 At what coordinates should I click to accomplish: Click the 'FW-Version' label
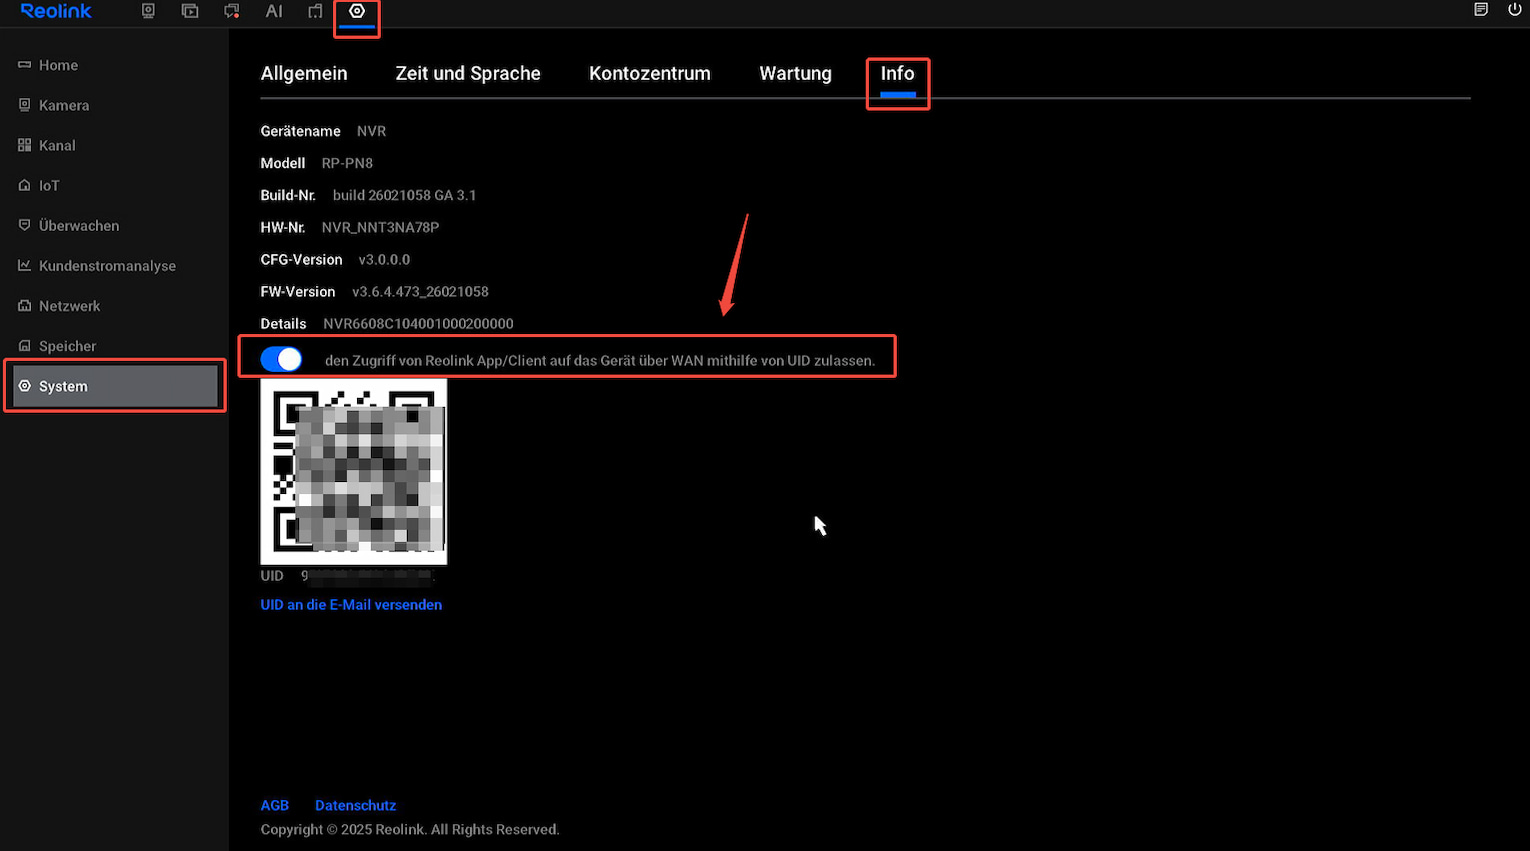click(298, 291)
